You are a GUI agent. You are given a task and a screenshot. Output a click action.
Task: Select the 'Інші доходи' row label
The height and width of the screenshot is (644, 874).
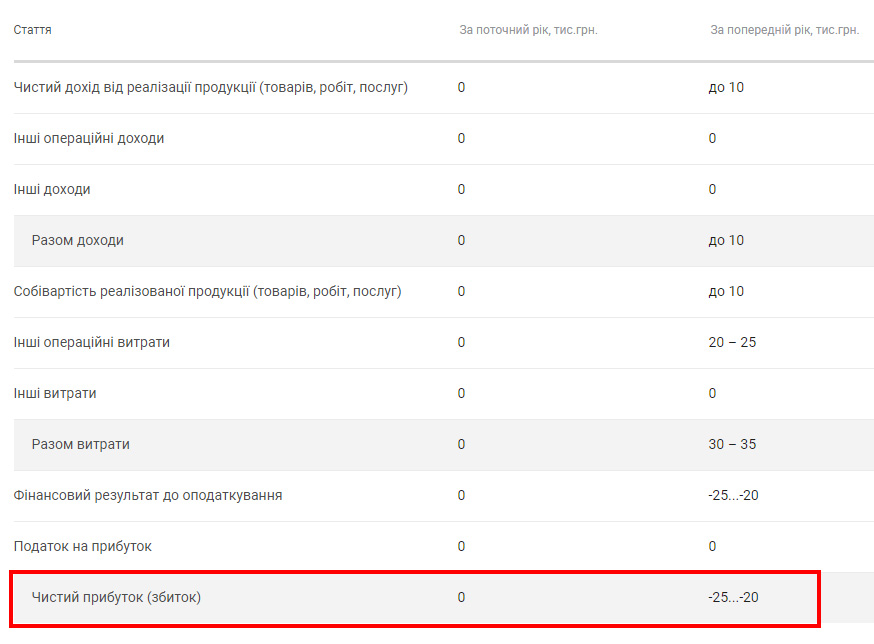tap(52, 189)
